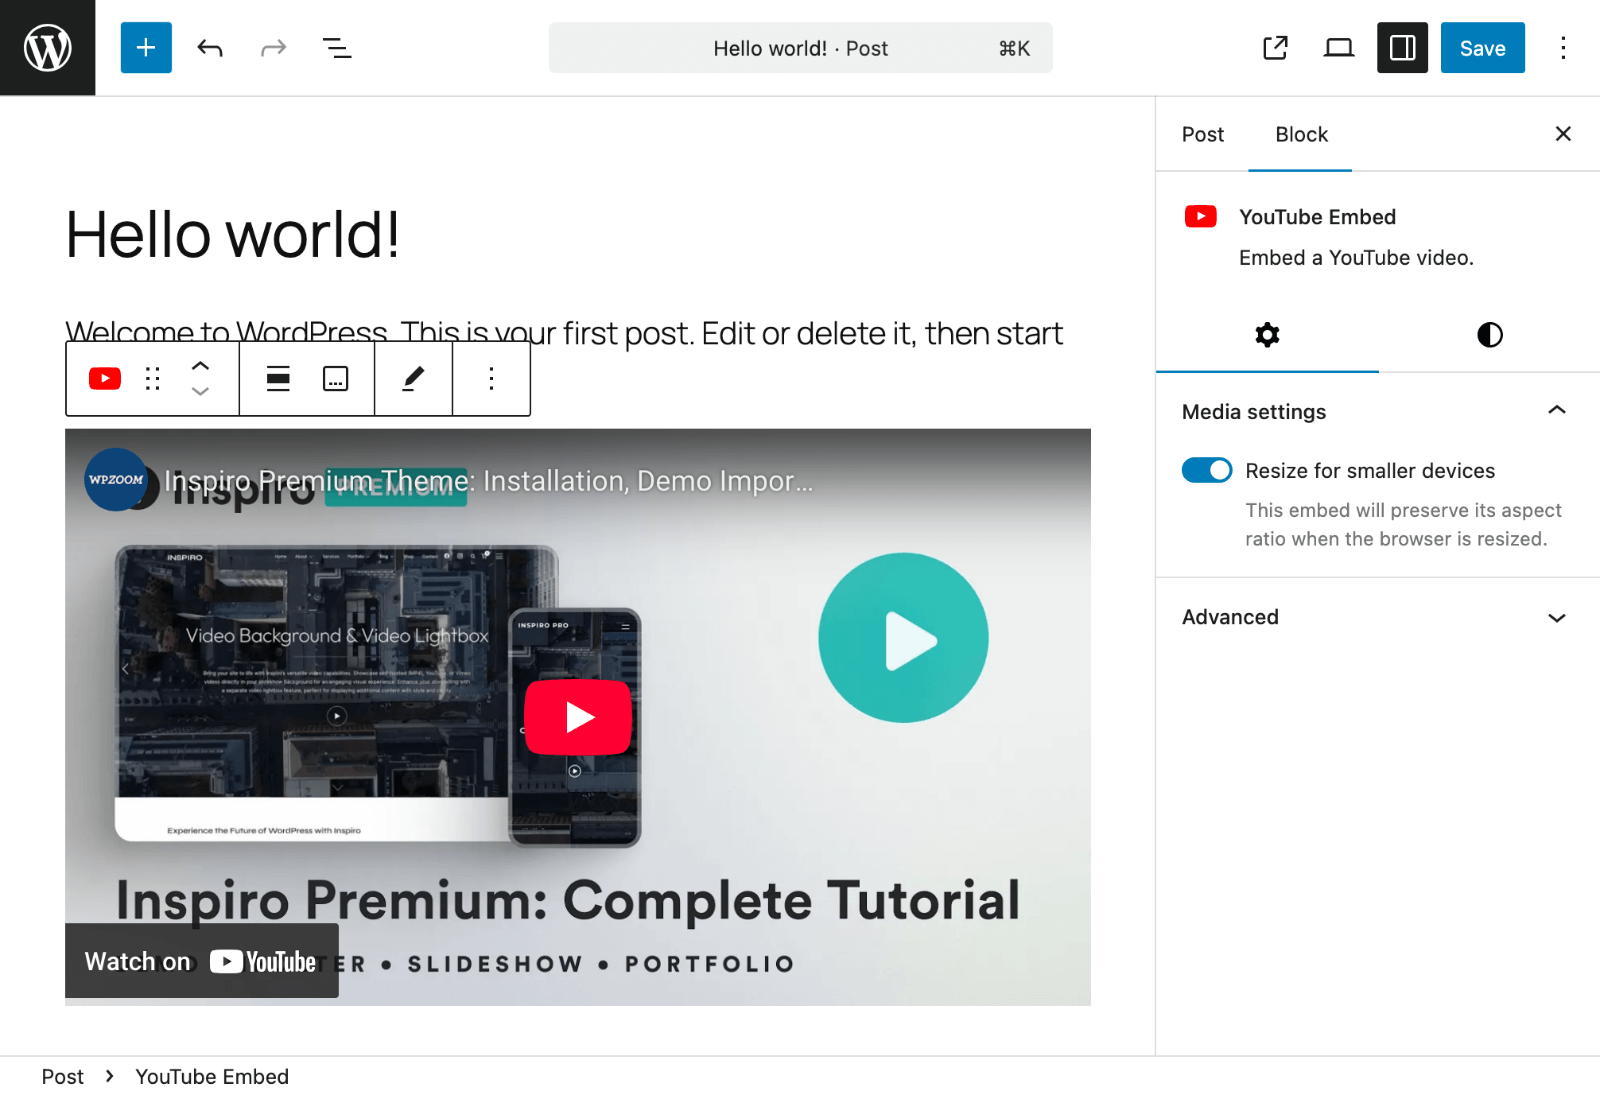Toggle the settings sidebar panel button

pos(1402,47)
